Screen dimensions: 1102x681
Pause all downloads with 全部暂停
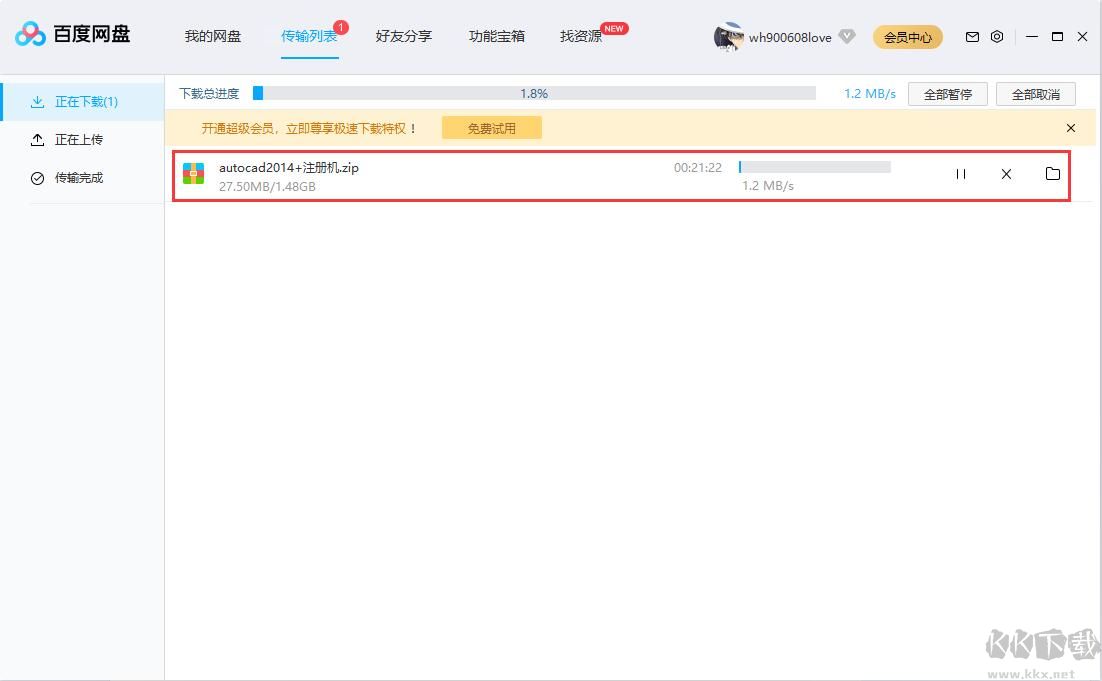click(946, 93)
